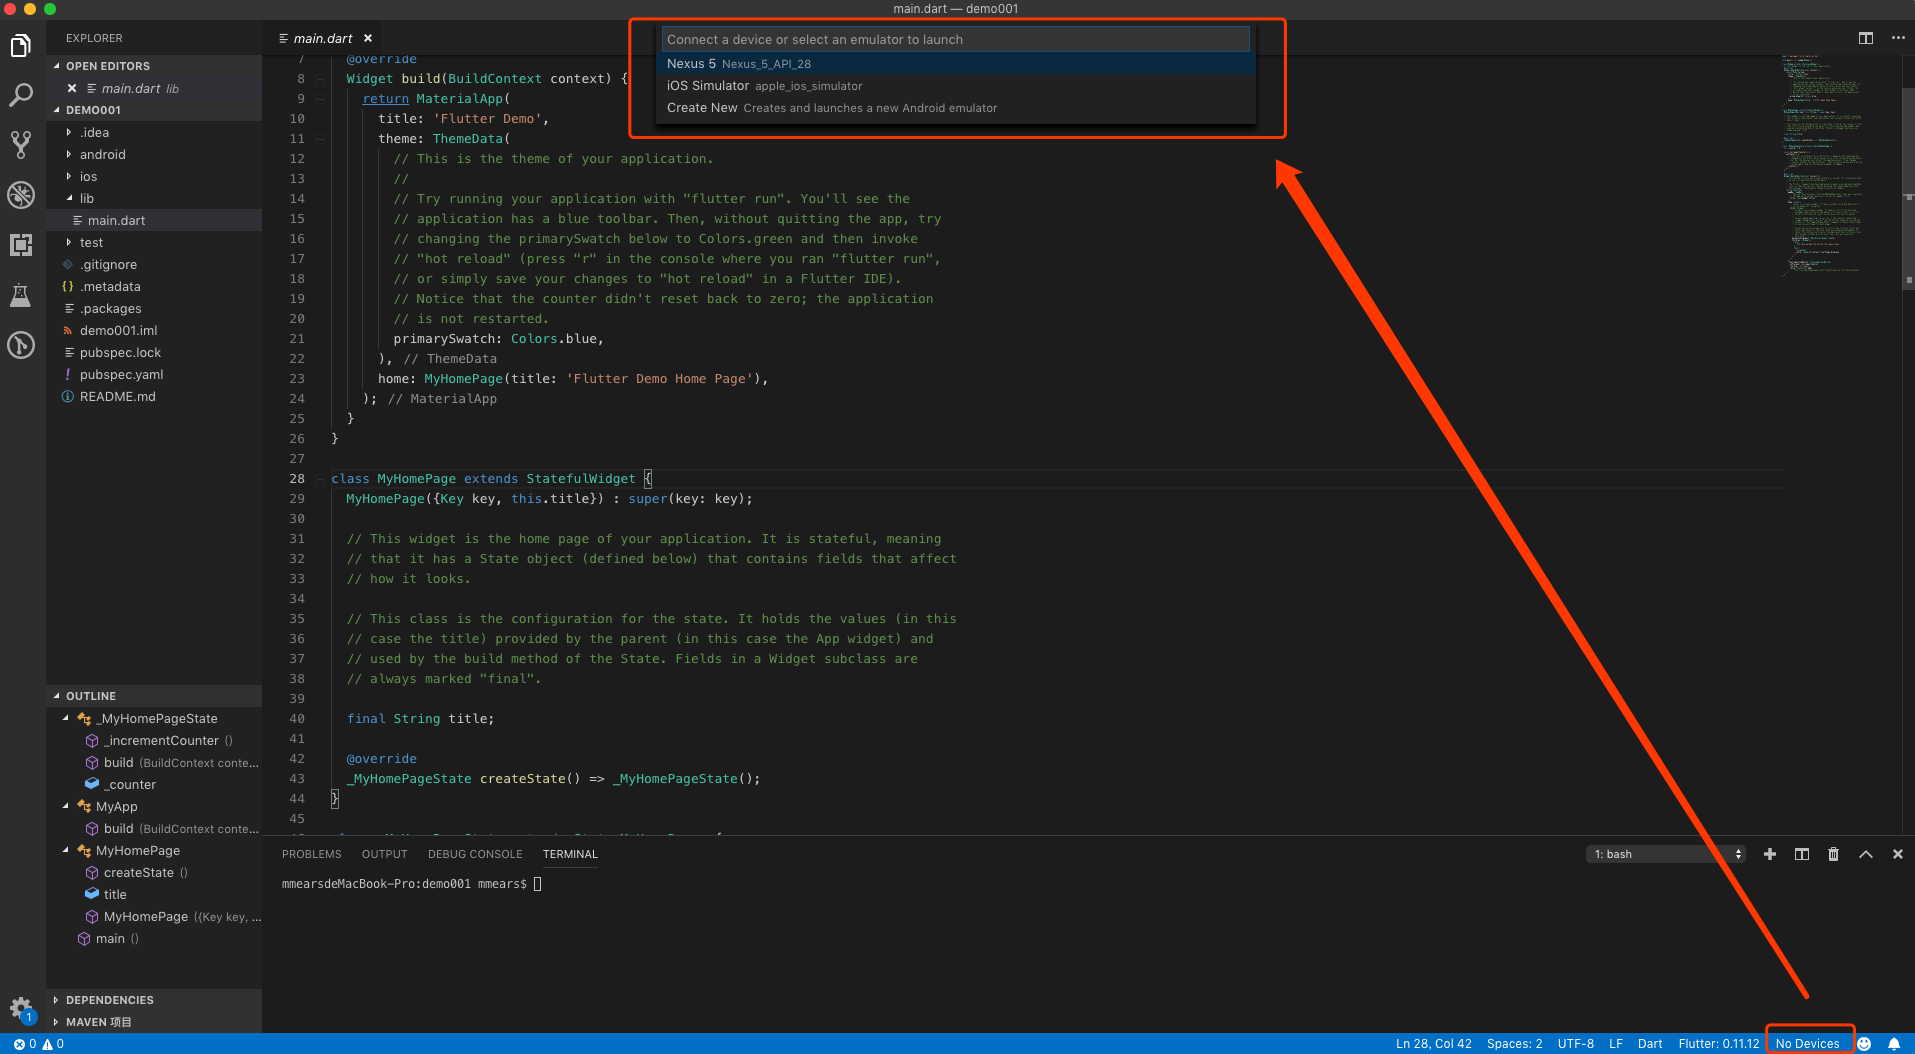Open the Extensions view
This screenshot has width=1915, height=1054.
pos(21,245)
